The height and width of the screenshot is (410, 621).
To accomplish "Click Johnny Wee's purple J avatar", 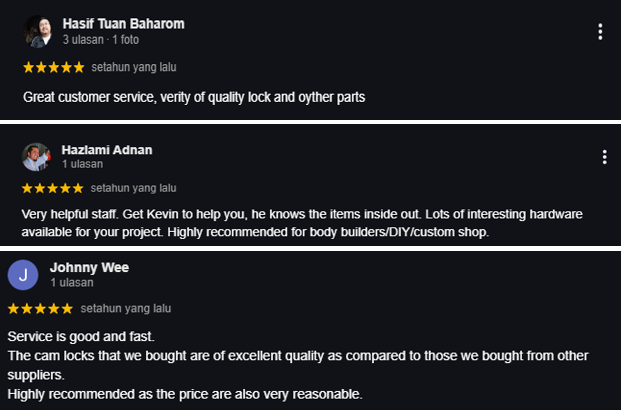I will point(23,275).
